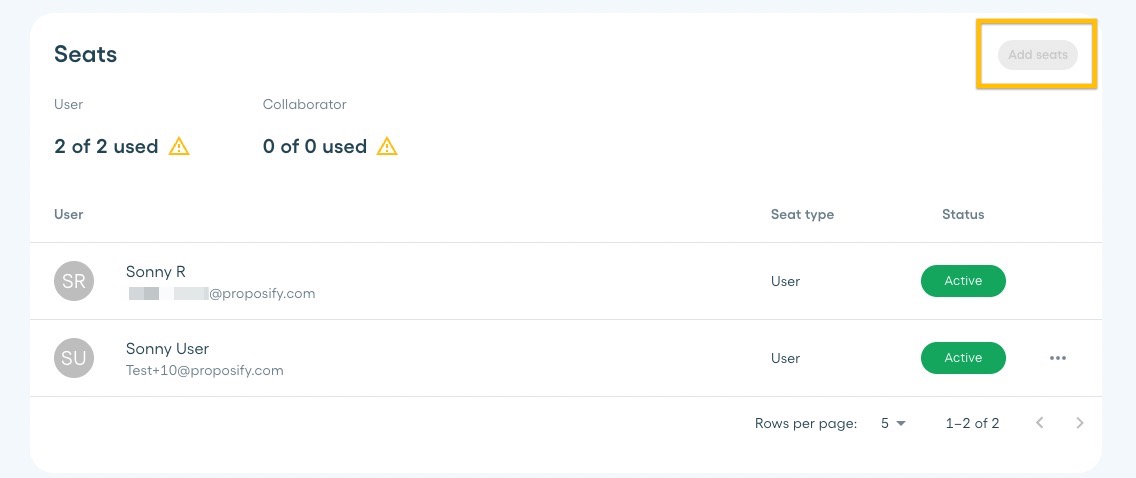Image resolution: width=1136 pixels, height=478 pixels.
Task: Go to previous page with left chevron
Action: tap(1040, 423)
